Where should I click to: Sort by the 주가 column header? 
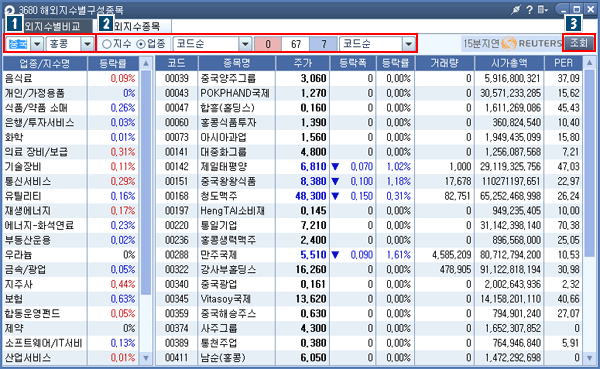[303, 63]
